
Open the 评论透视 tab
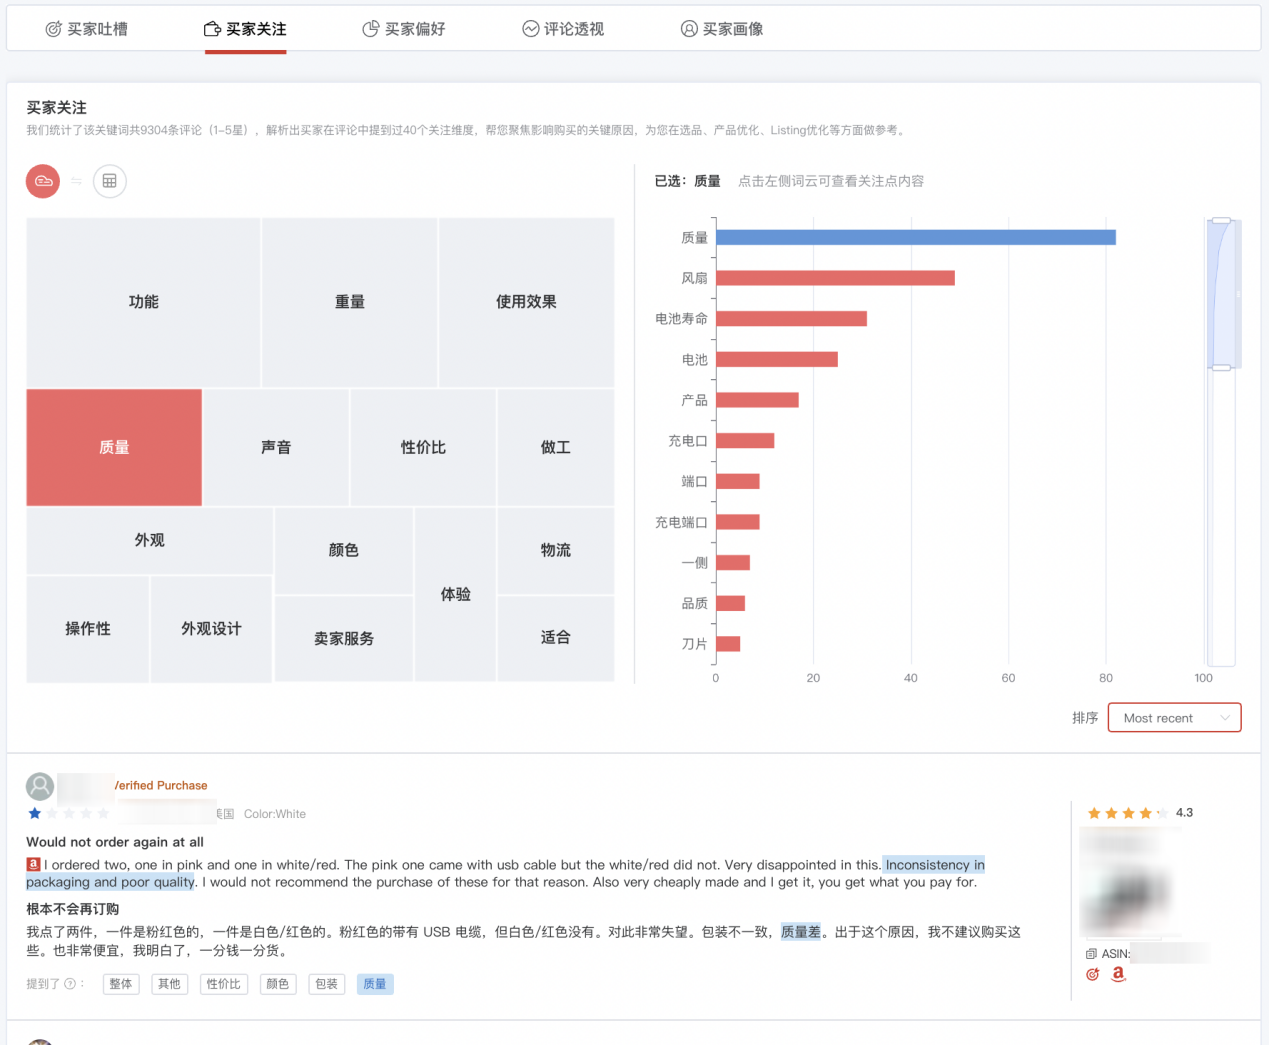click(563, 29)
